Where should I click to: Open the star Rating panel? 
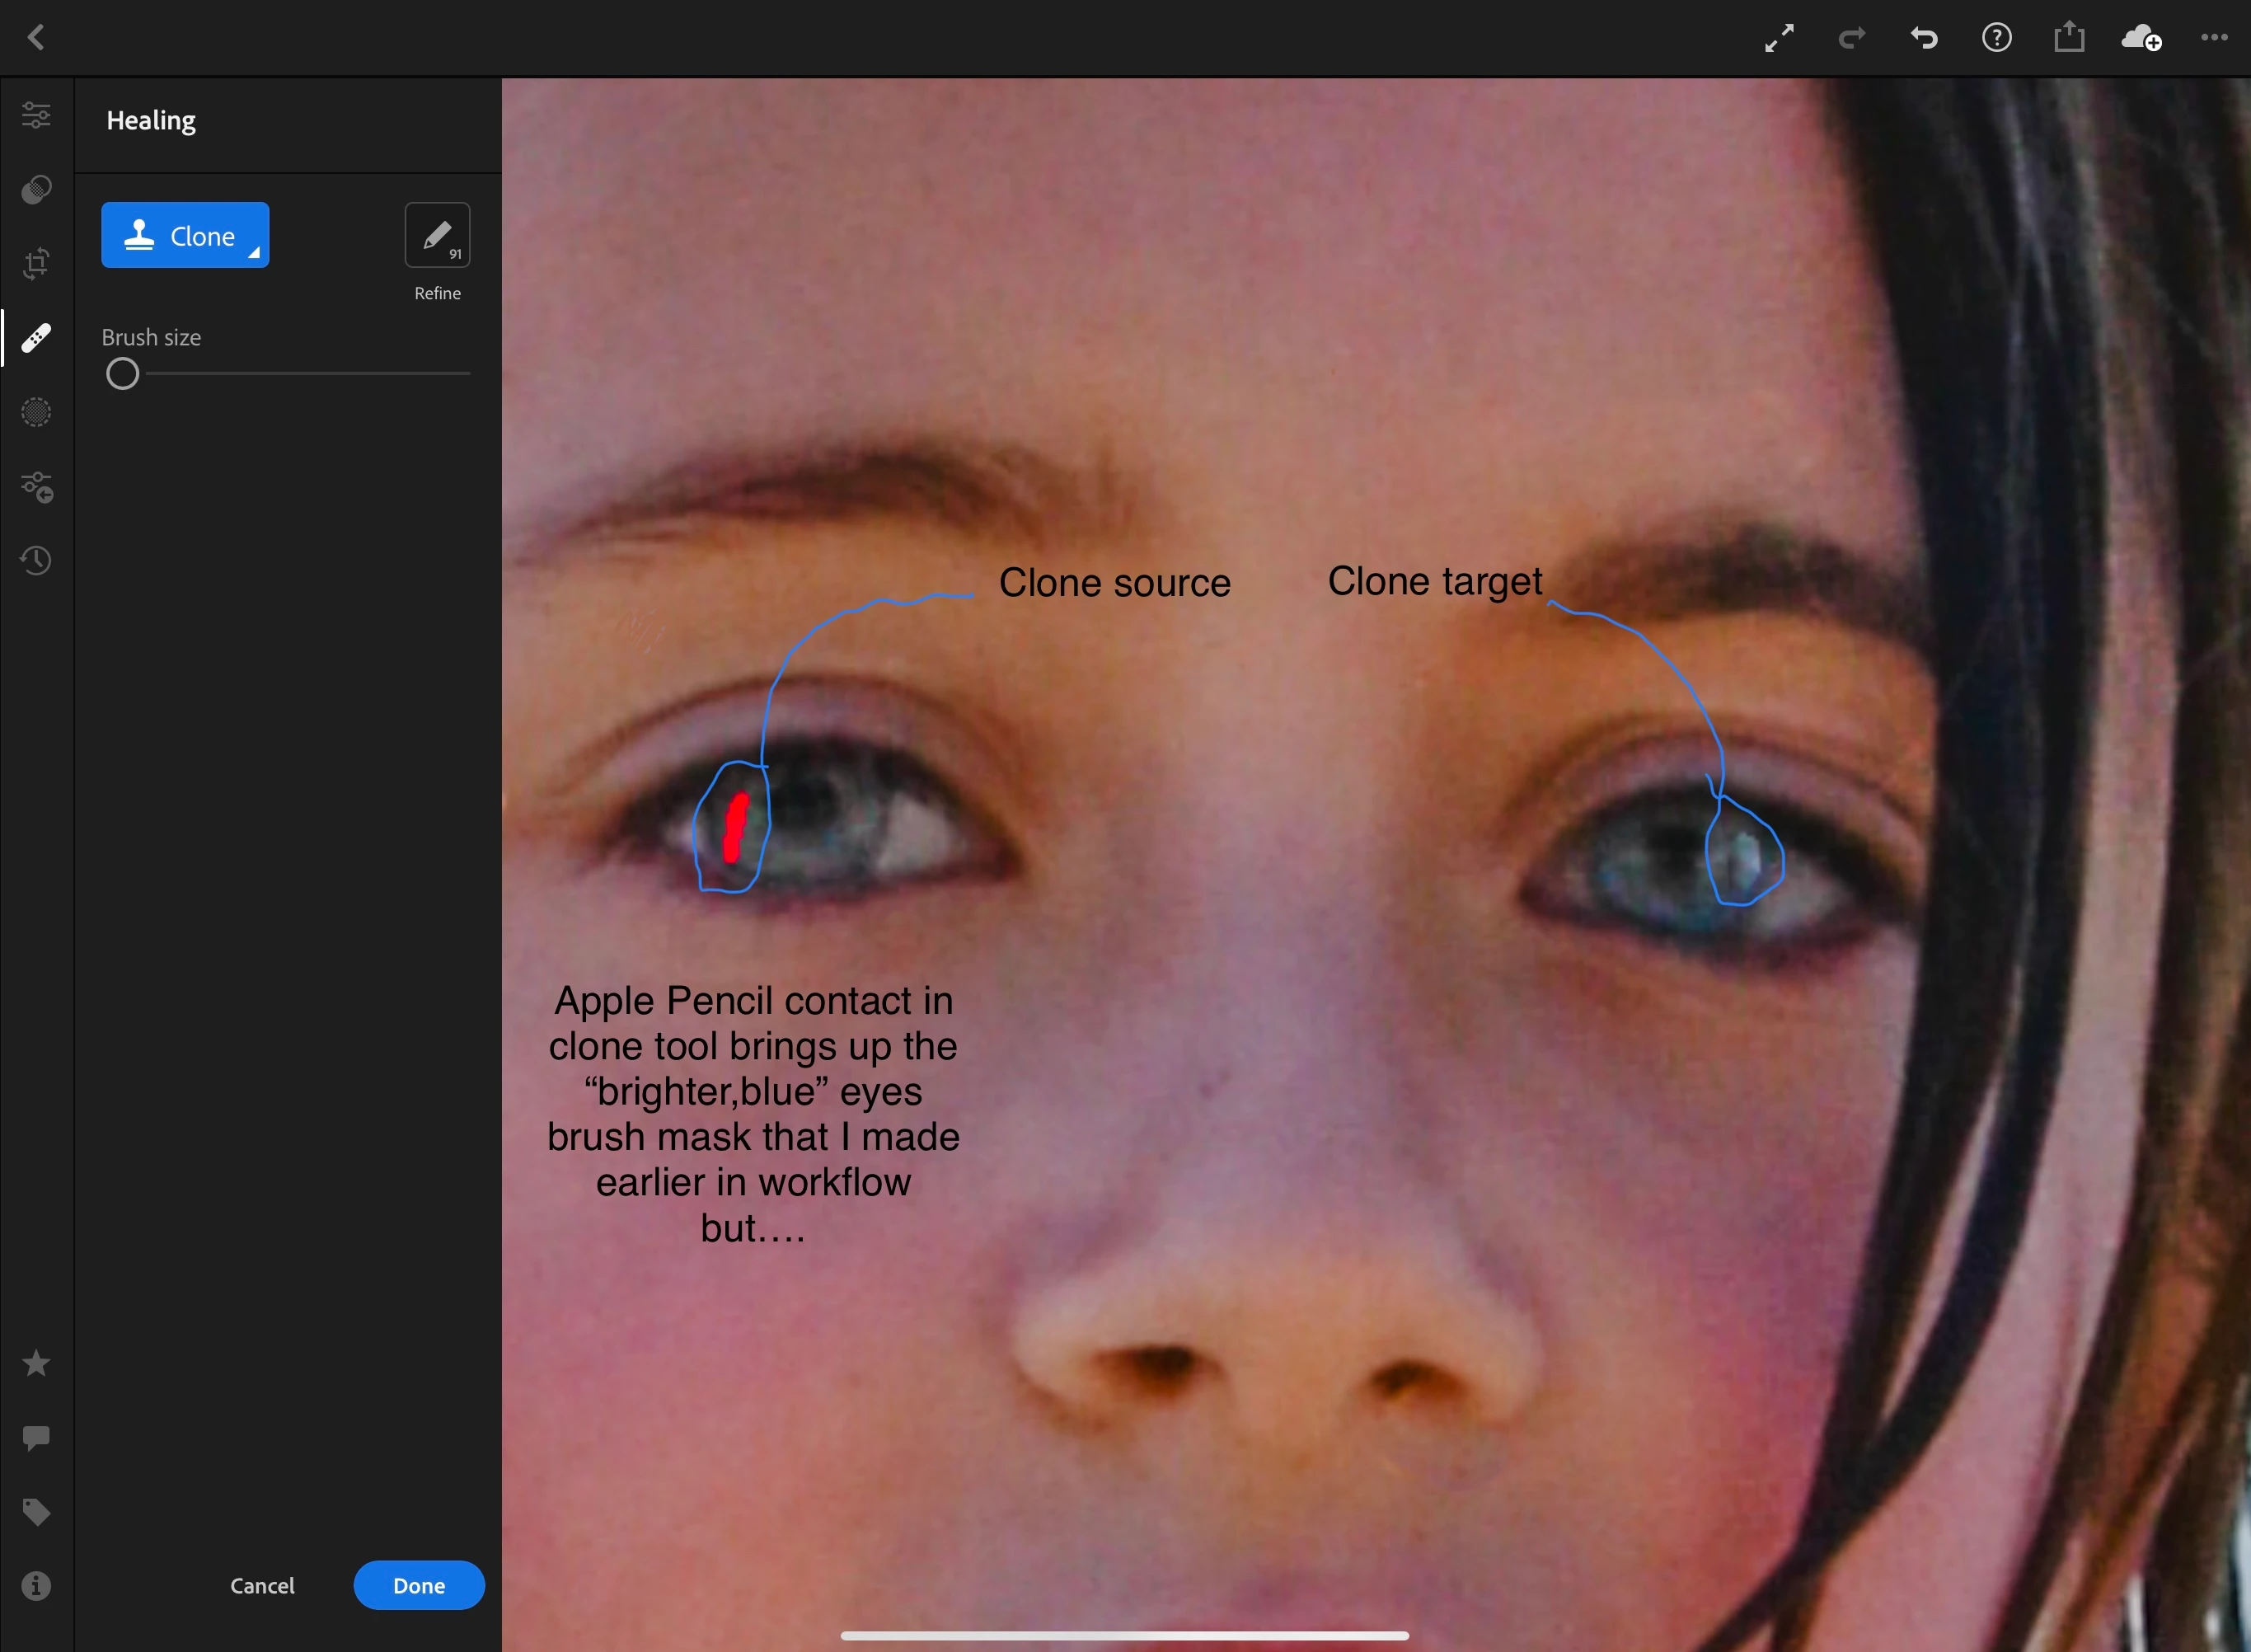point(36,1363)
